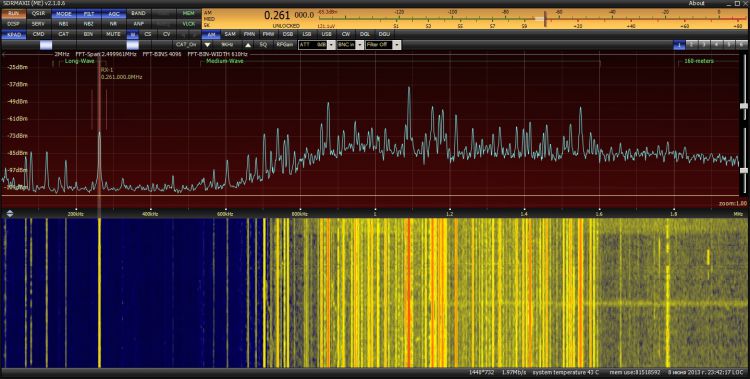This screenshot has height=379, width=750.
Task: Click the MEM memory button
Action: pos(188,13)
